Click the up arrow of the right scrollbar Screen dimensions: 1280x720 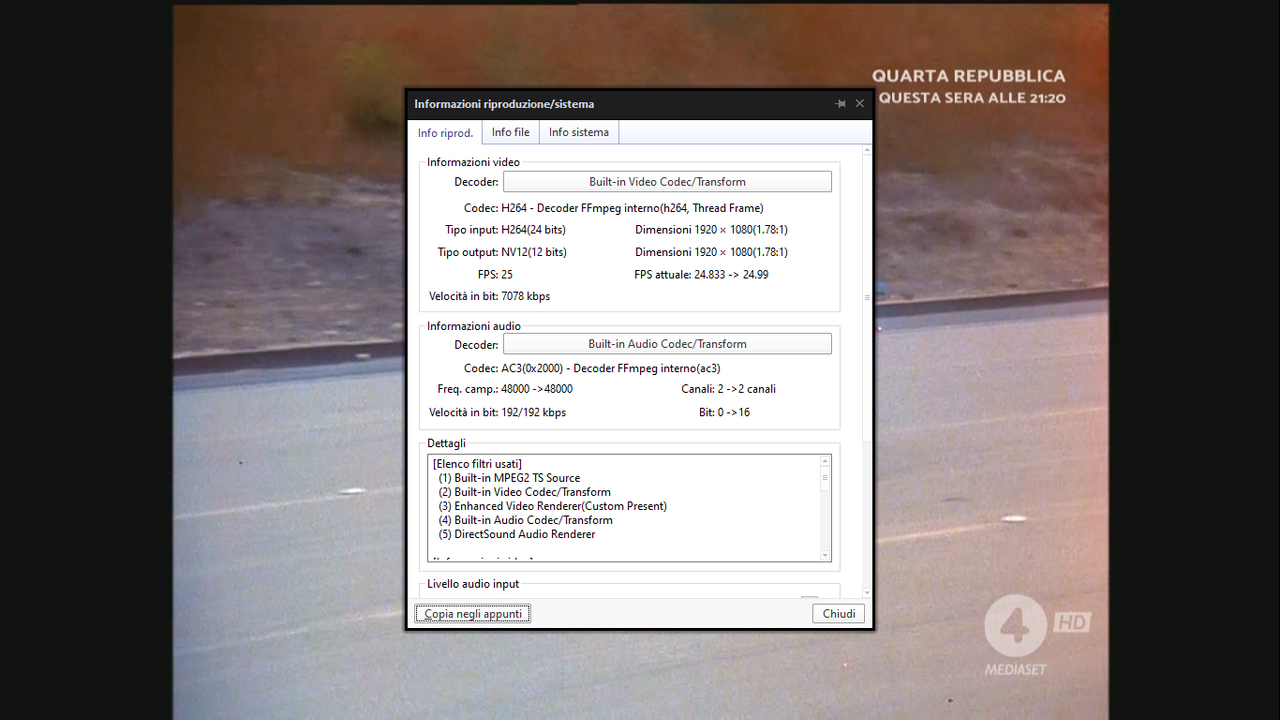point(866,149)
